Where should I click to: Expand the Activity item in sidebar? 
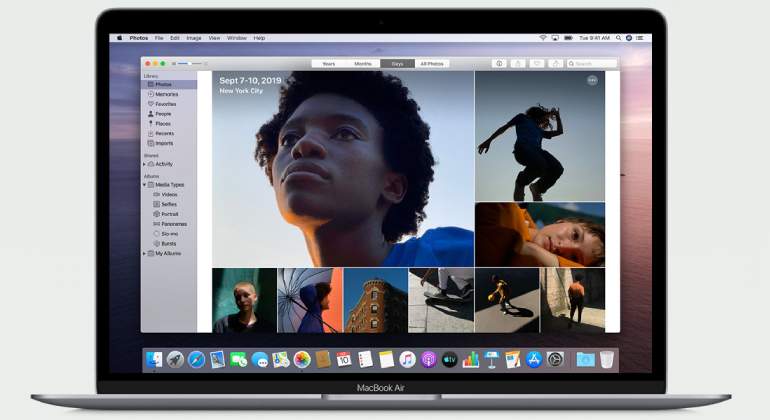coord(144,164)
